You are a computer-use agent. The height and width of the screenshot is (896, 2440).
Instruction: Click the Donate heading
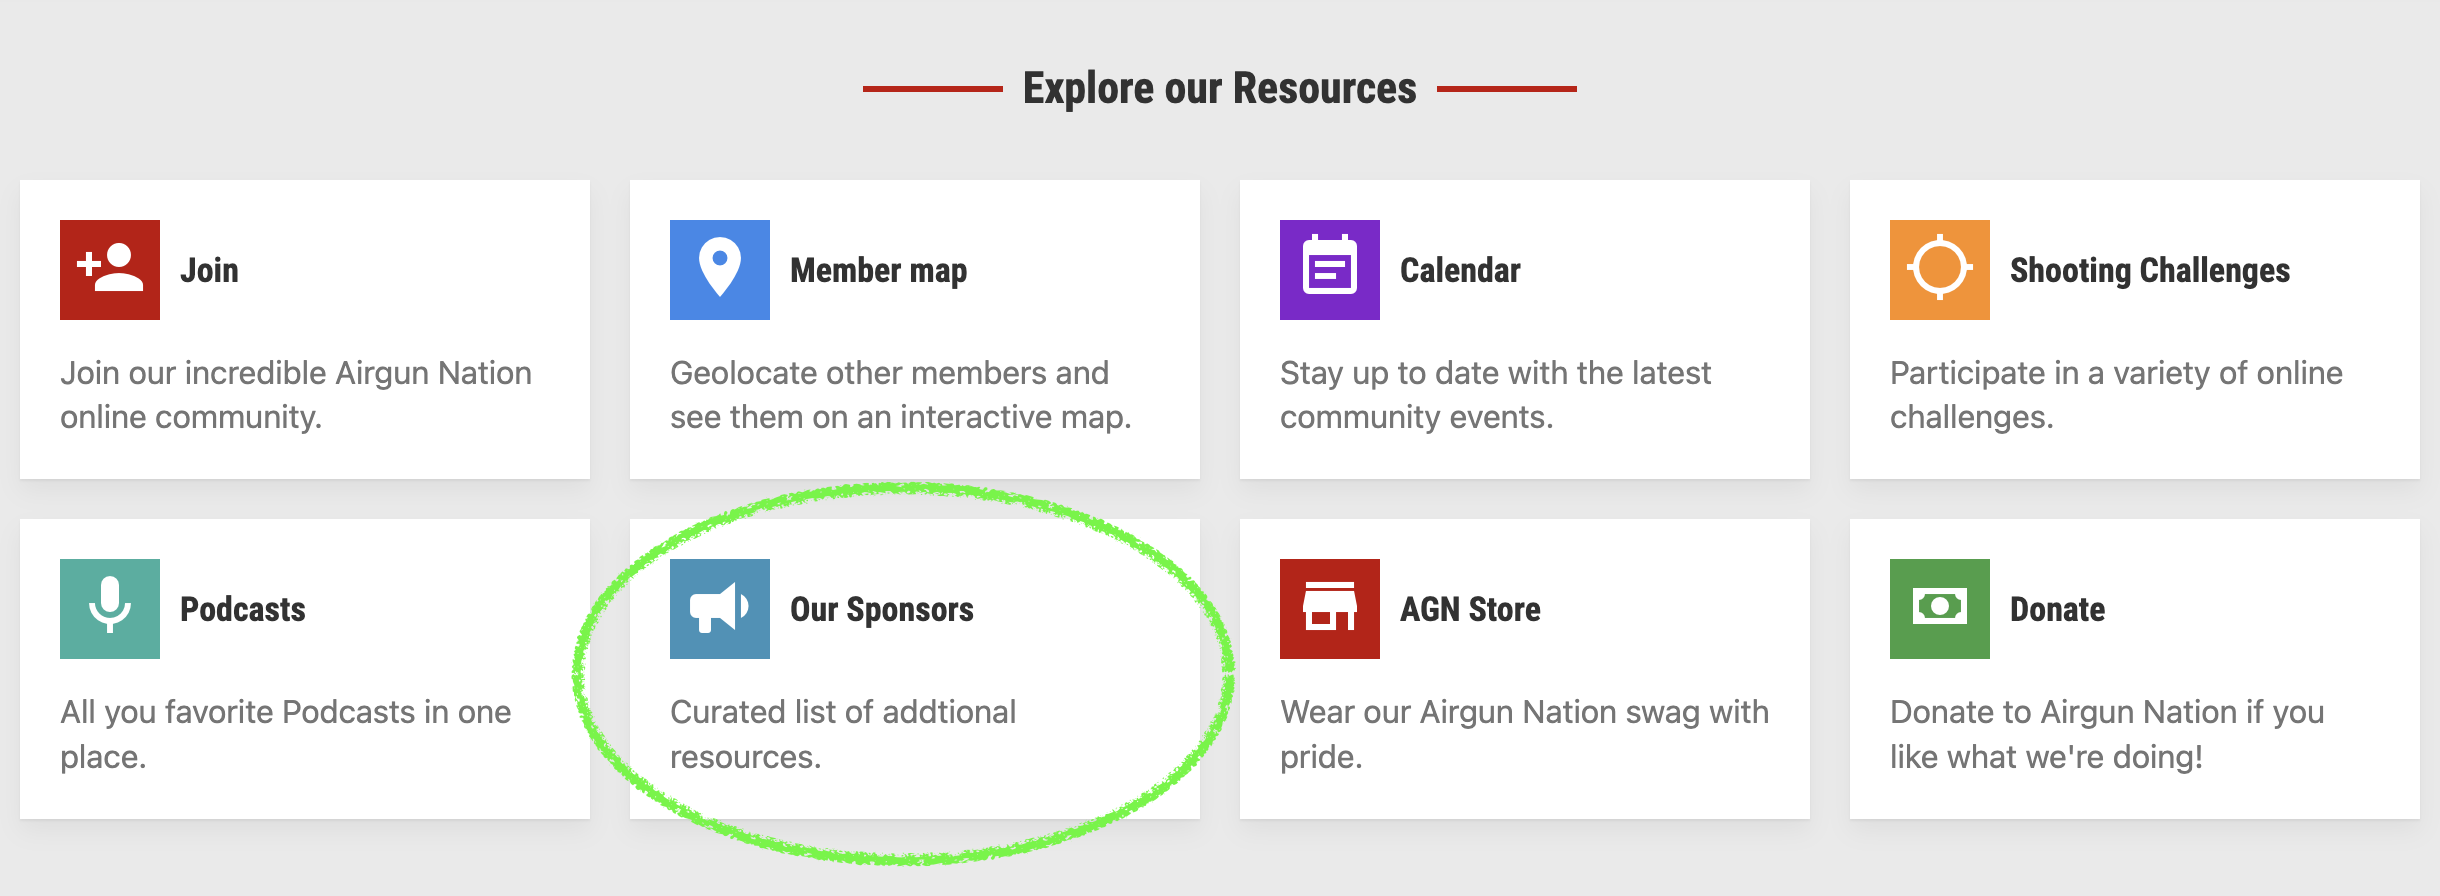2057,609
